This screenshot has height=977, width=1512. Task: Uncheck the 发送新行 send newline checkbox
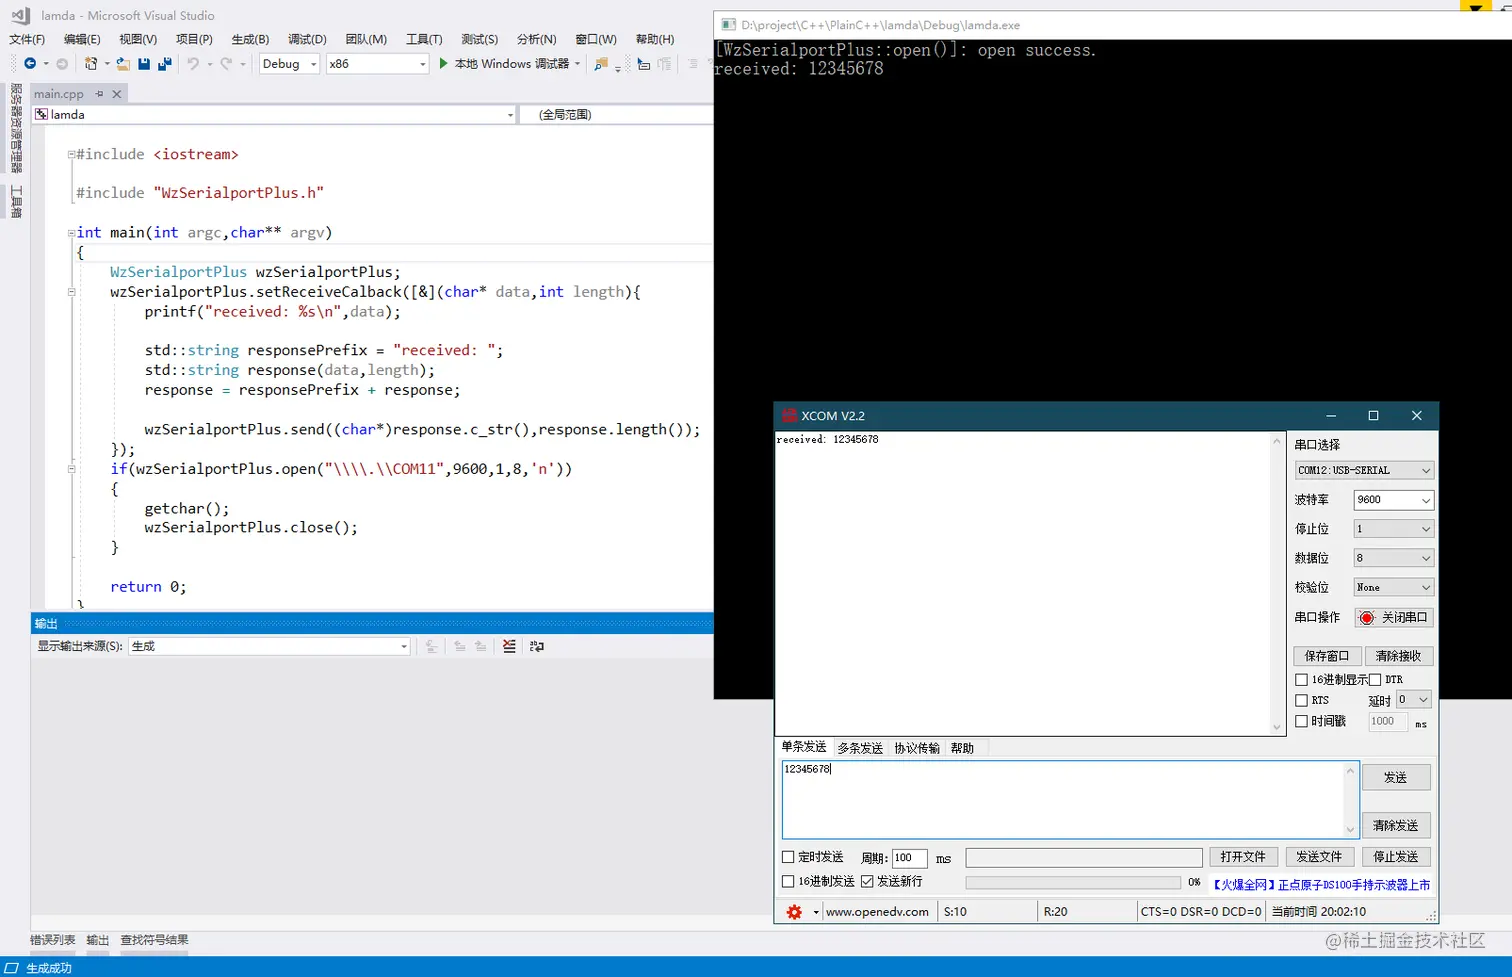click(x=867, y=882)
